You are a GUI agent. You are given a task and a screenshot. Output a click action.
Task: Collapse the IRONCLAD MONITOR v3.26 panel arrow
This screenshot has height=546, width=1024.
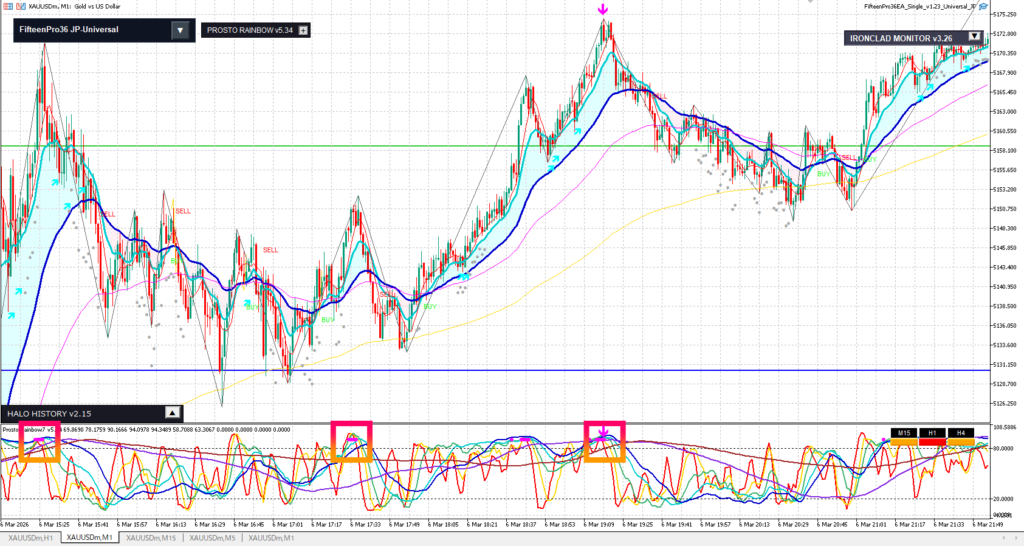pos(975,37)
